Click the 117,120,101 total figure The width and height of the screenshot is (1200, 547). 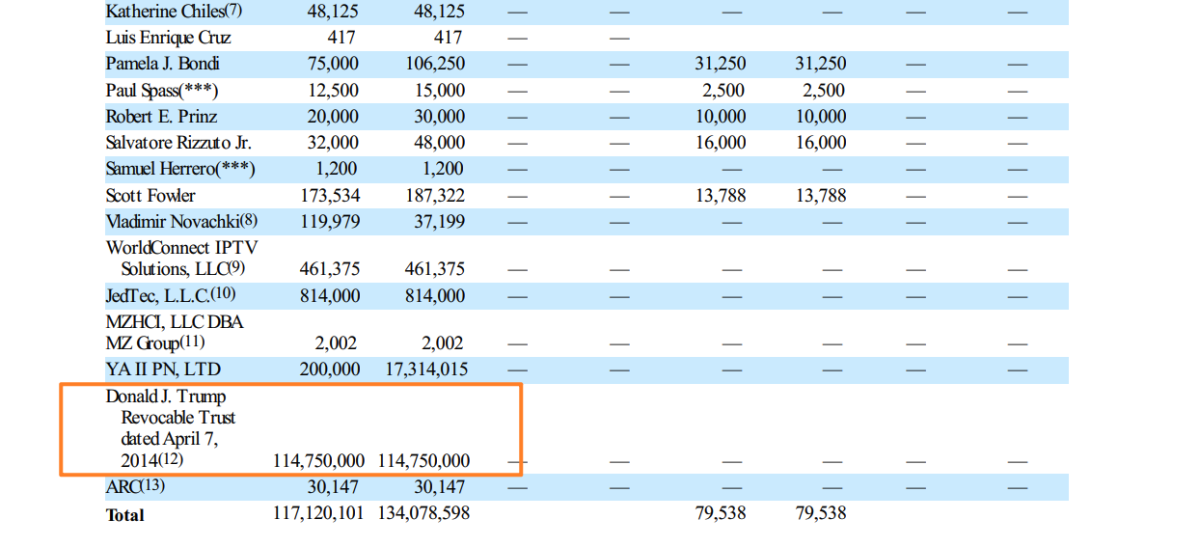coord(318,513)
